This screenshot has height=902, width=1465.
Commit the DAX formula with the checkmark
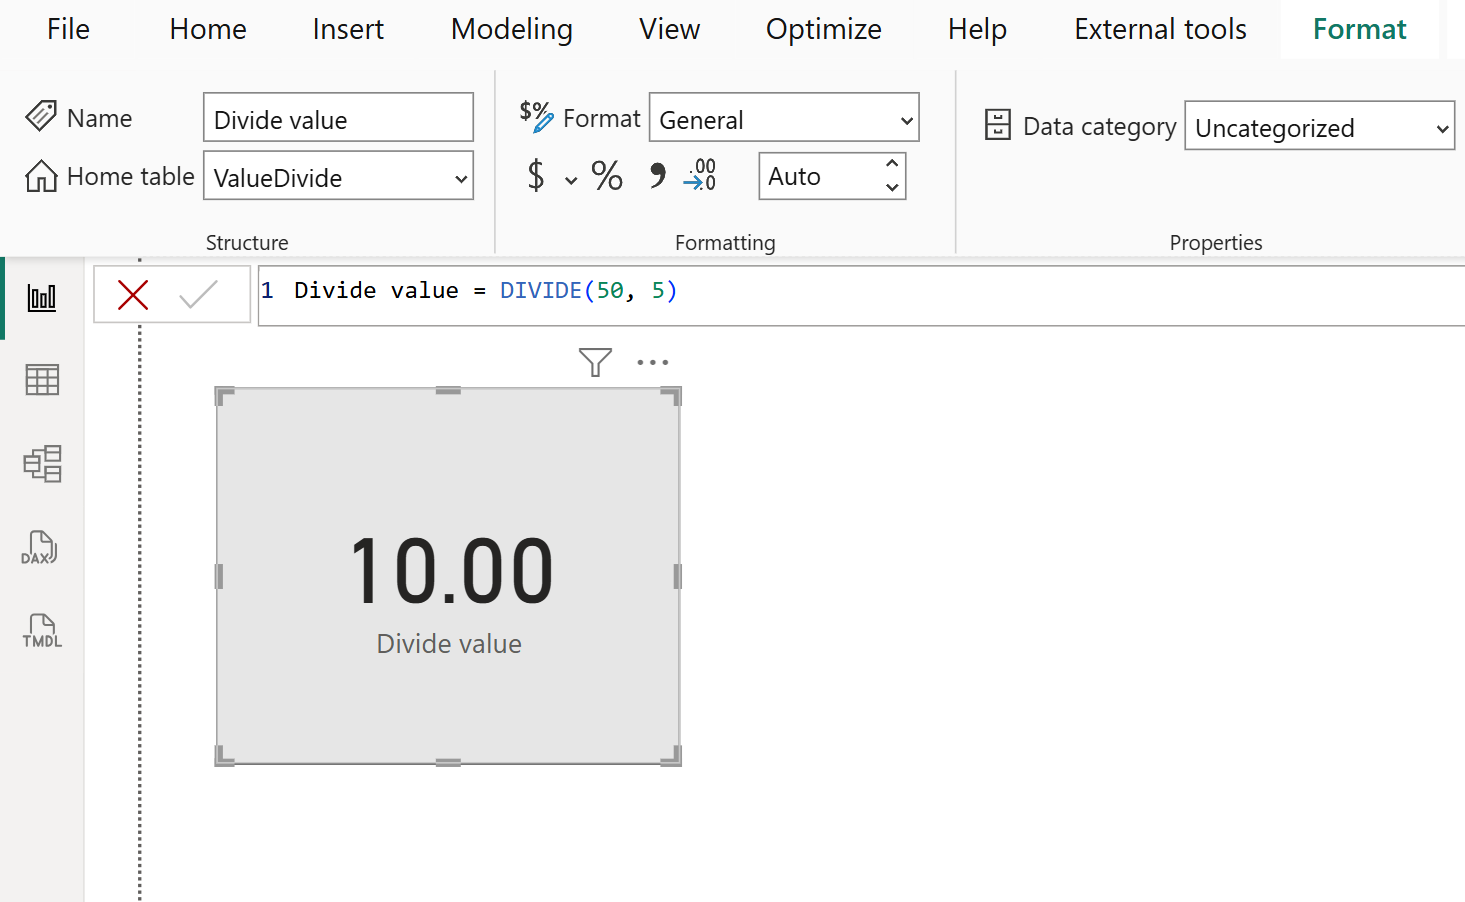click(x=199, y=294)
